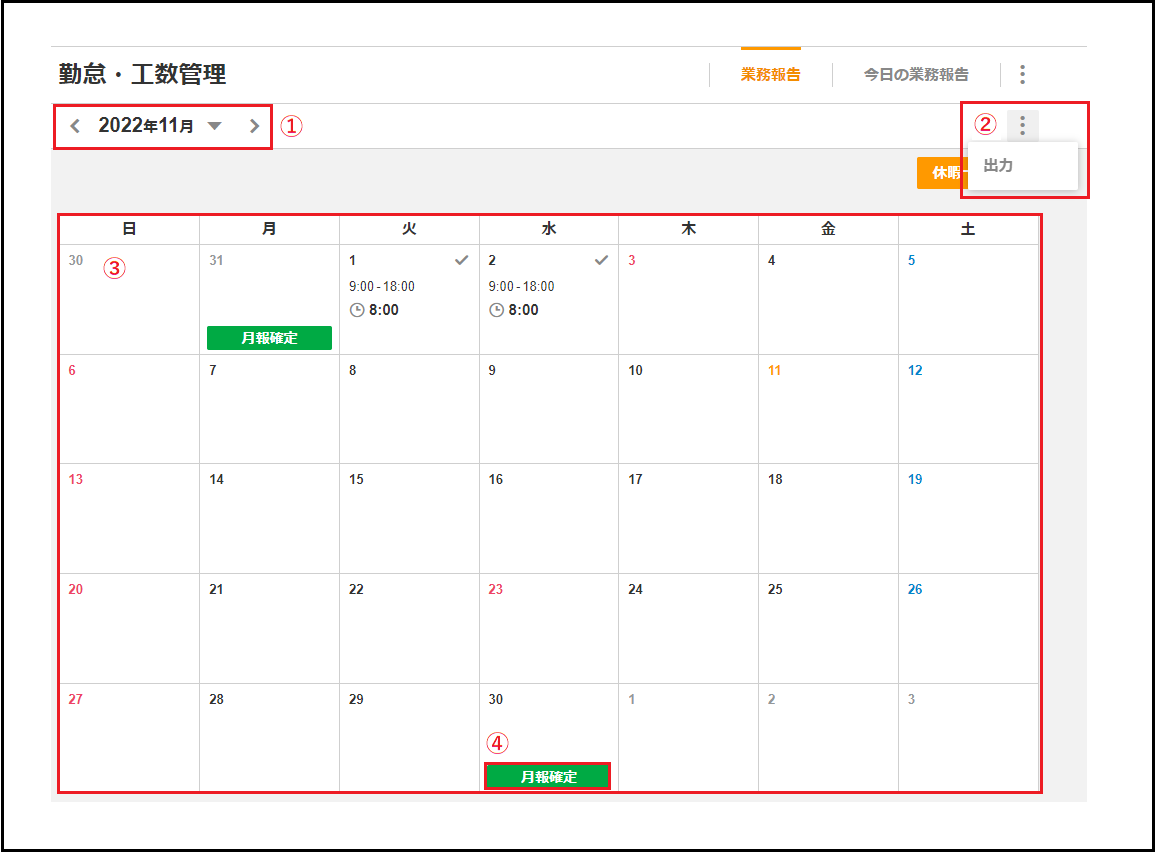This screenshot has width=1155, height=852.
Task: Click the checkmark on November 1
Action: 461,260
